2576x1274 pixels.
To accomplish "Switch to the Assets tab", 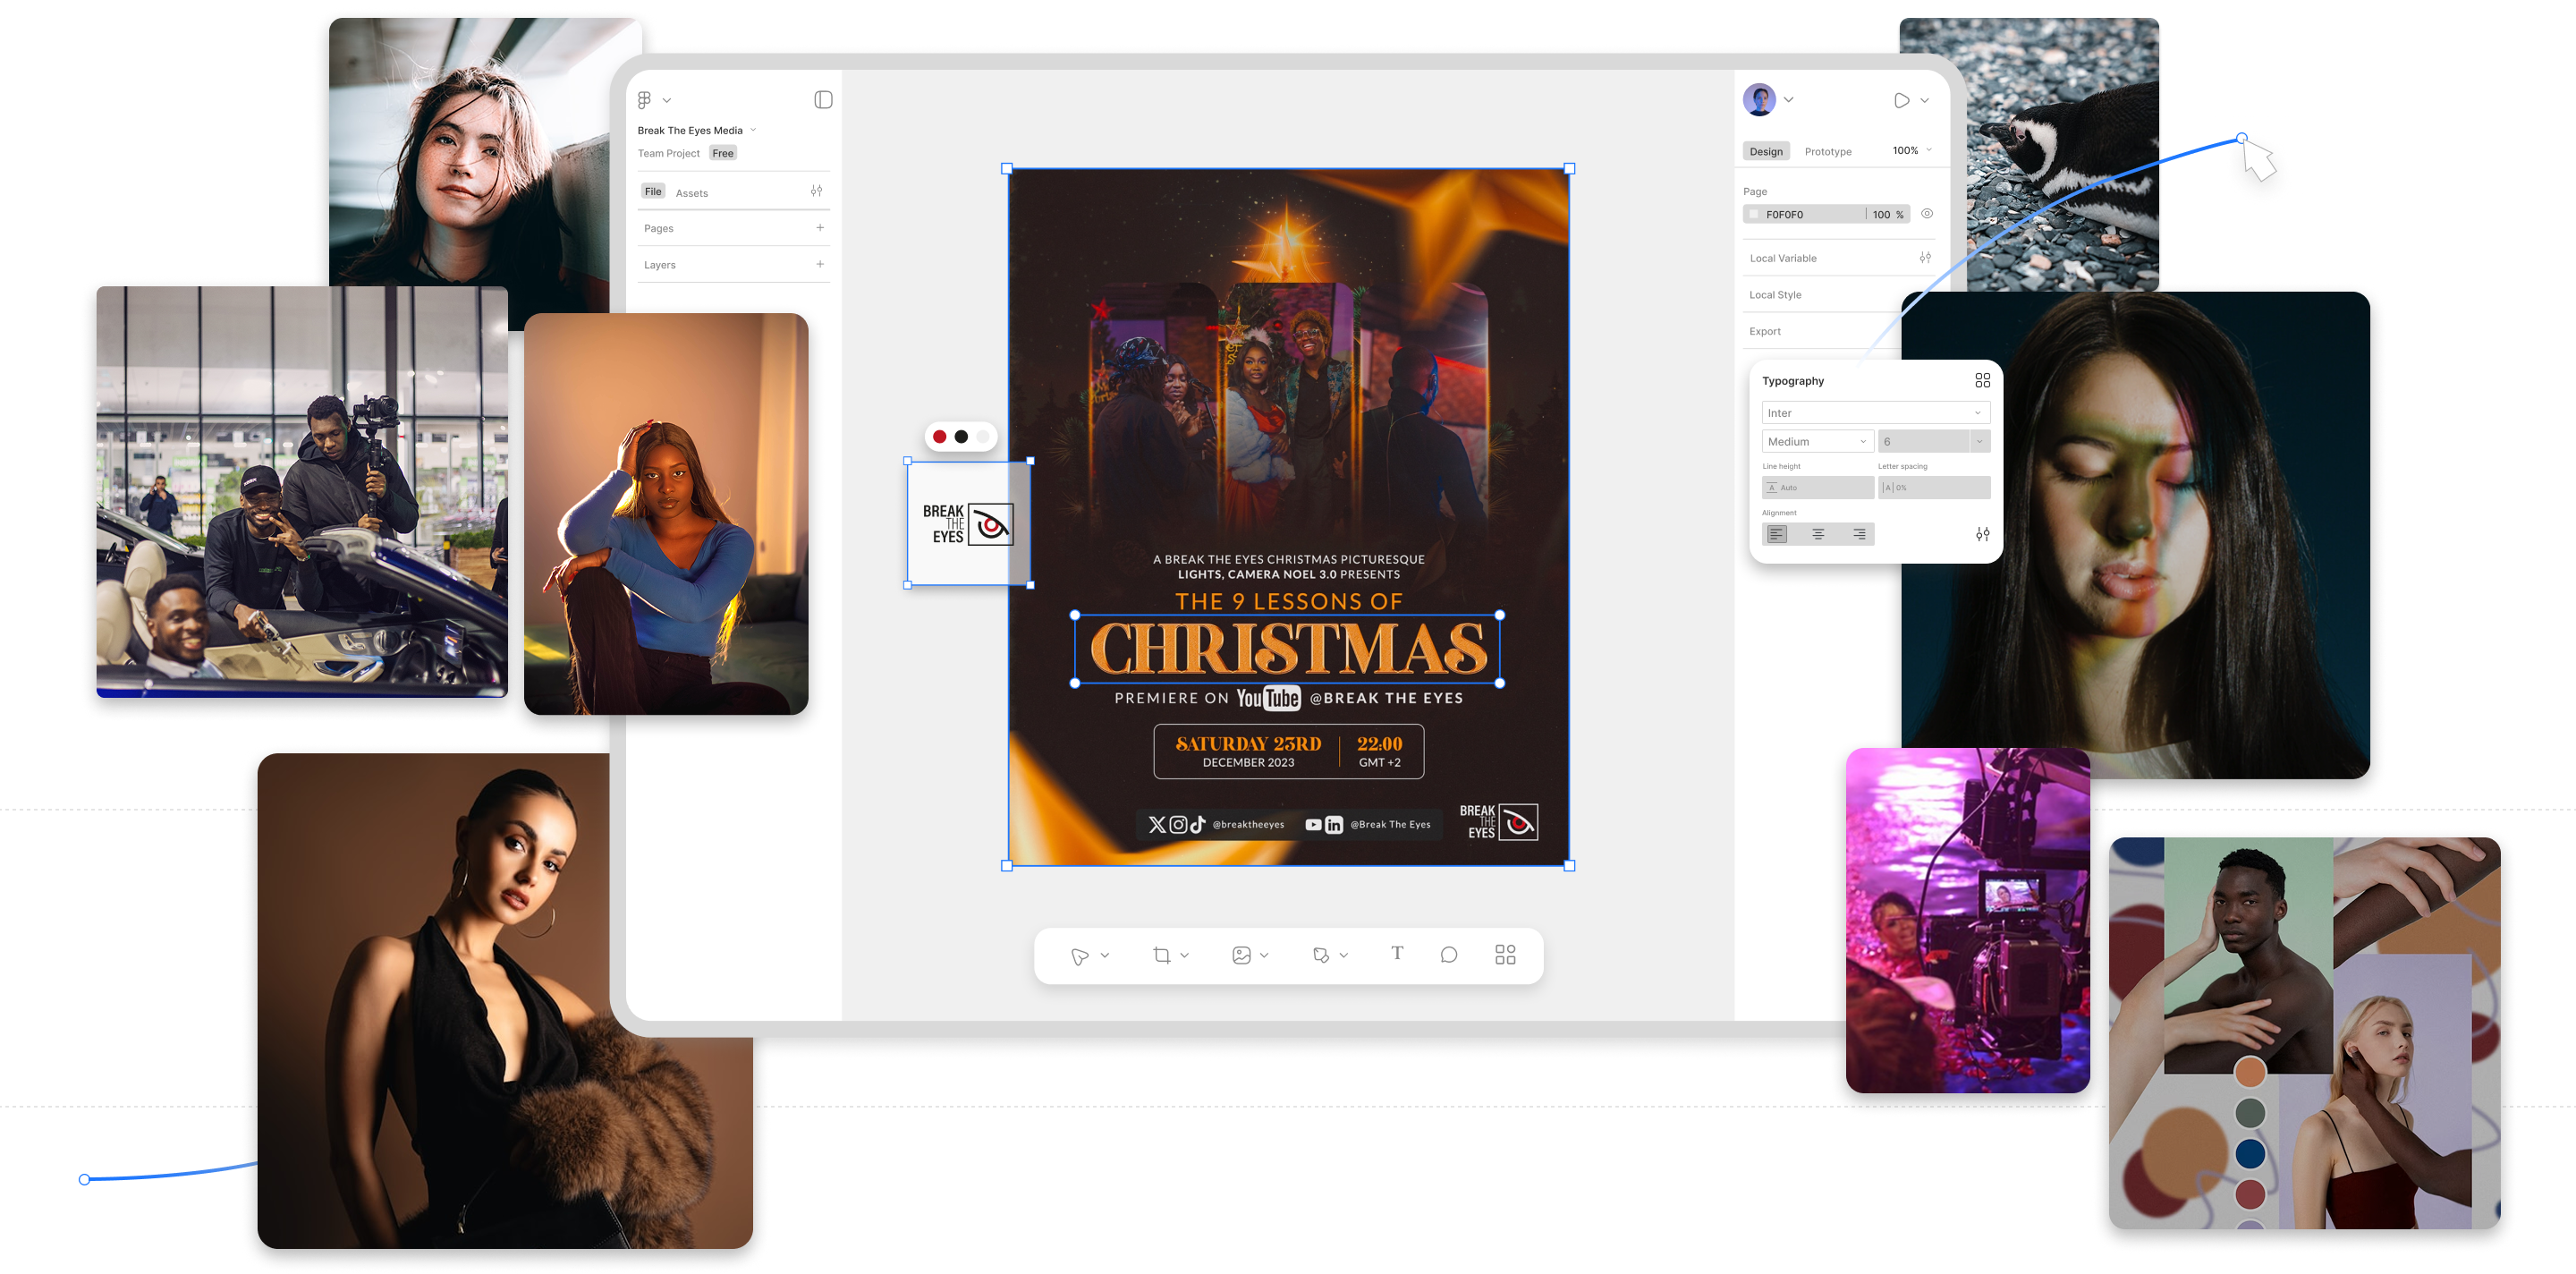I will point(691,193).
